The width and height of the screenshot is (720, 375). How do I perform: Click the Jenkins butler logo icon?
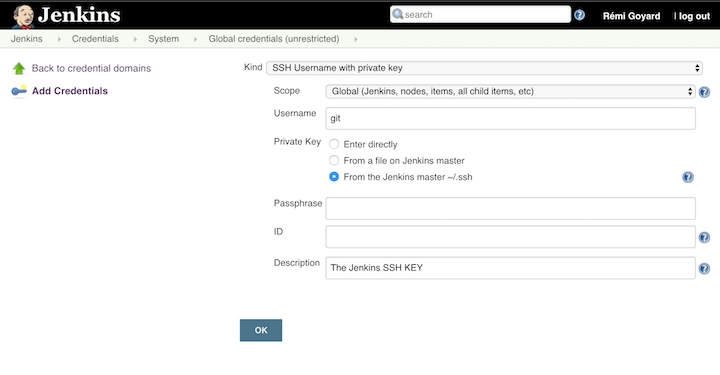tap(23, 17)
